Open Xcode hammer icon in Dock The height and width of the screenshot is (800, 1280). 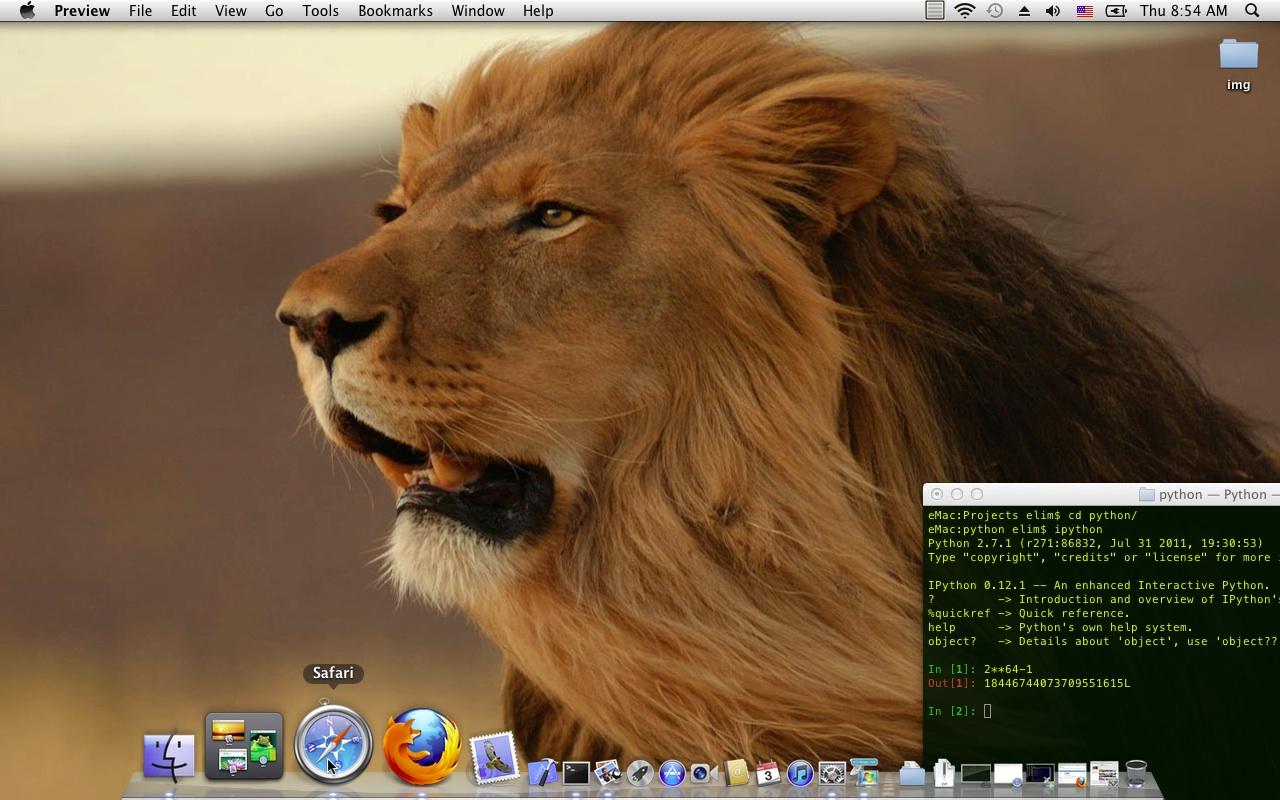click(x=543, y=772)
